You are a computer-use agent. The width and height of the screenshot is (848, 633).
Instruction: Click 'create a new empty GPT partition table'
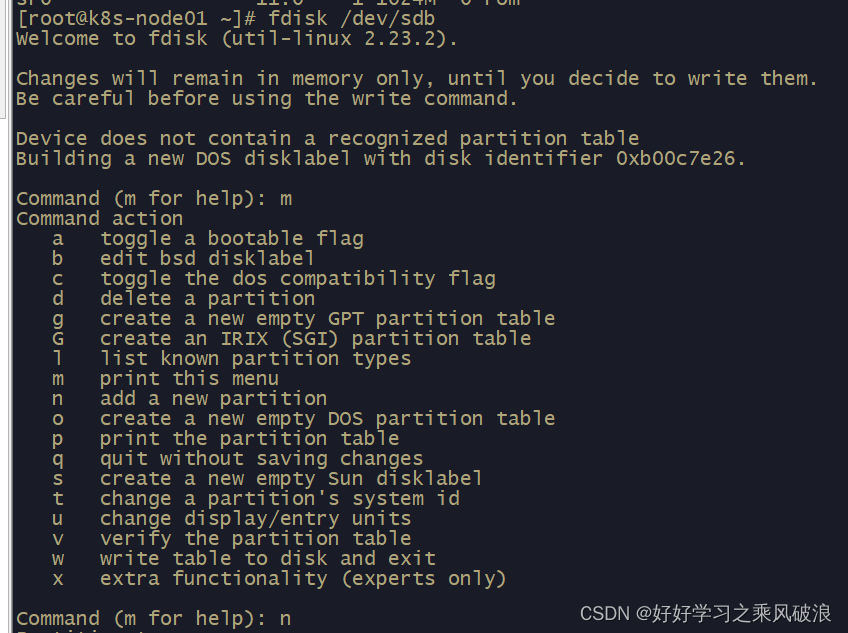pos(303,319)
